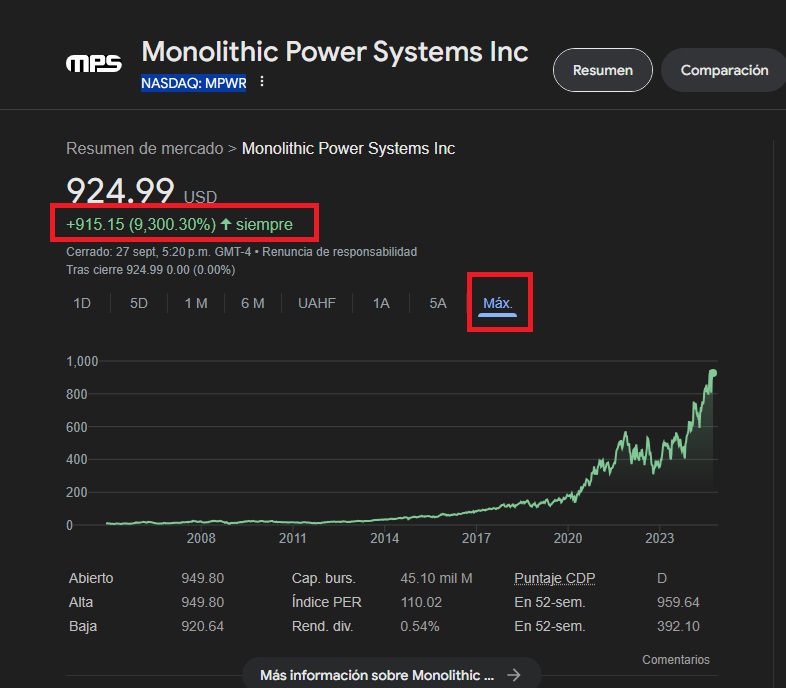Open the Resumen button
Viewport: 786px width, 688px height.
coord(603,70)
